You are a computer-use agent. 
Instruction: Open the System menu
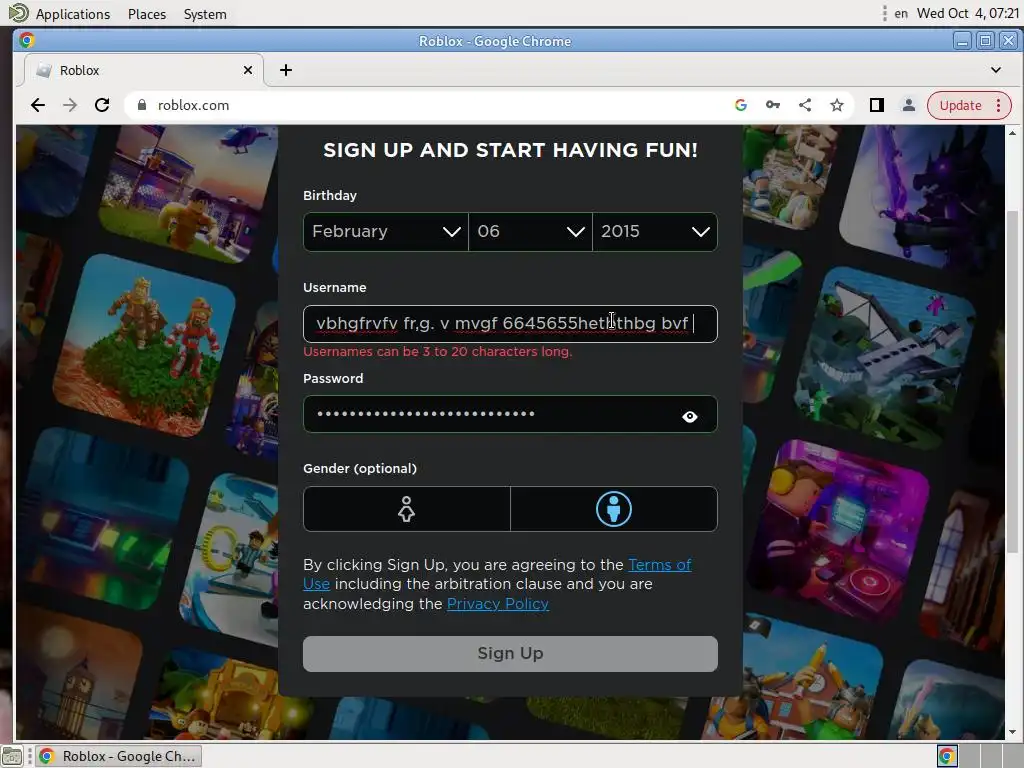point(205,14)
